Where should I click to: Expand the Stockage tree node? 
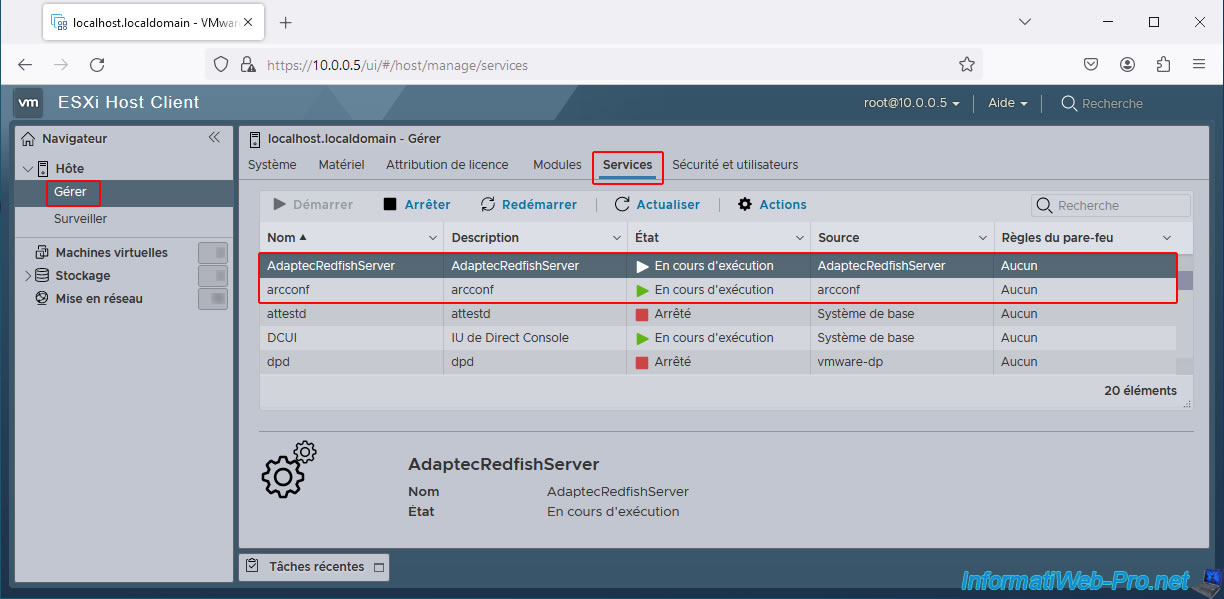[27, 276]
